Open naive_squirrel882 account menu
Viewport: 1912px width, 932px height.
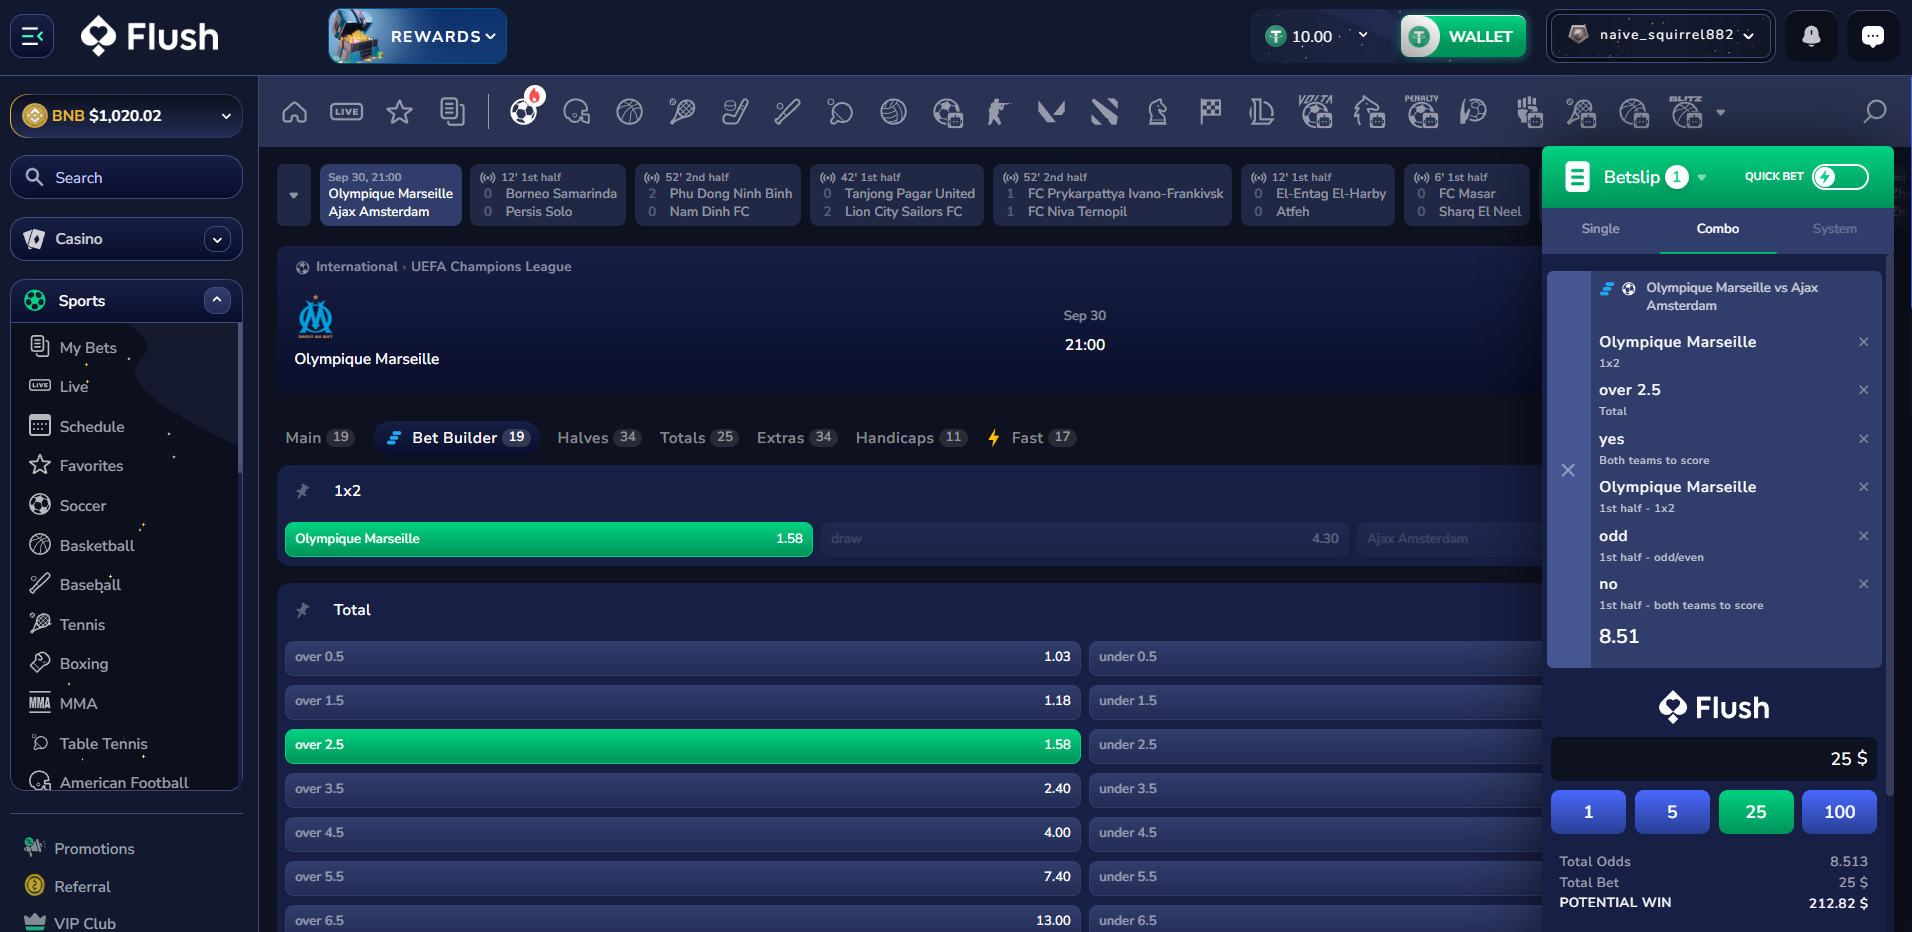tap(1661, 36)
